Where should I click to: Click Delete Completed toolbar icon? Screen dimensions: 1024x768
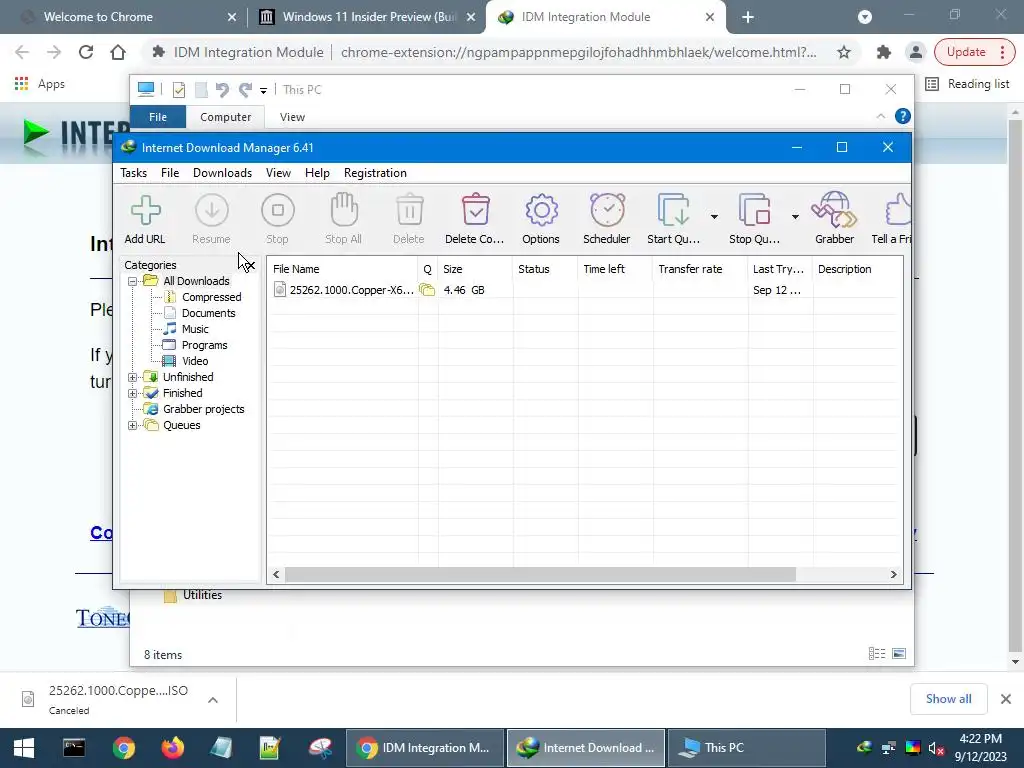(x=475, y=210)
